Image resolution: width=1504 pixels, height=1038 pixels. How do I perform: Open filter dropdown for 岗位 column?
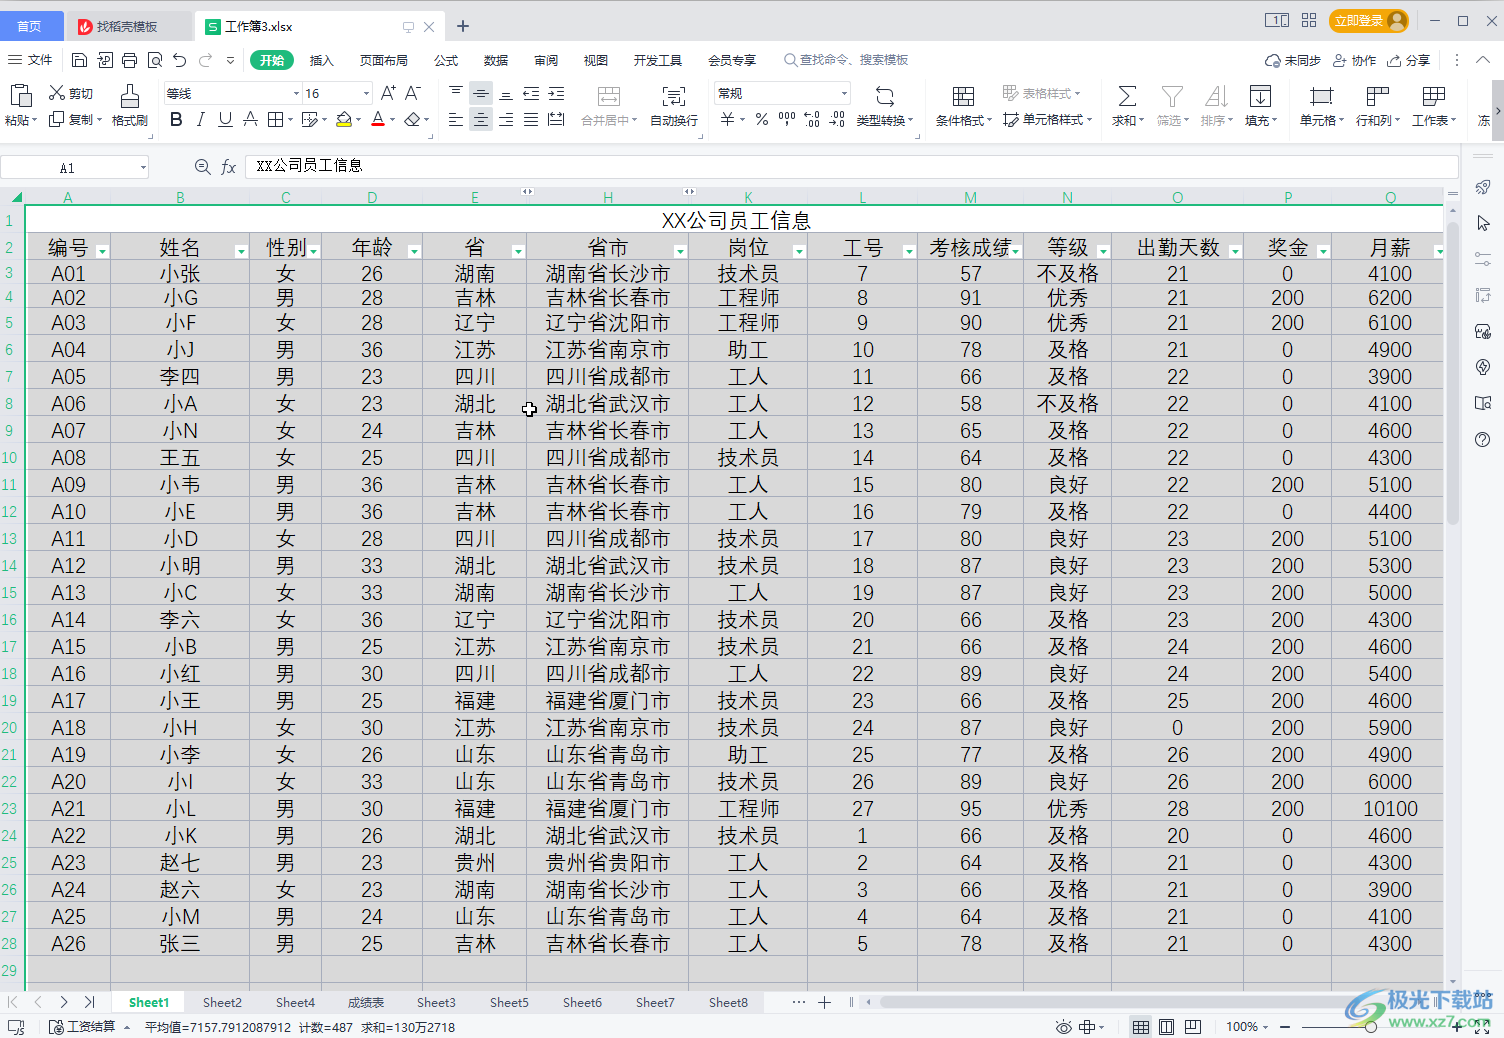coord(799,251)
